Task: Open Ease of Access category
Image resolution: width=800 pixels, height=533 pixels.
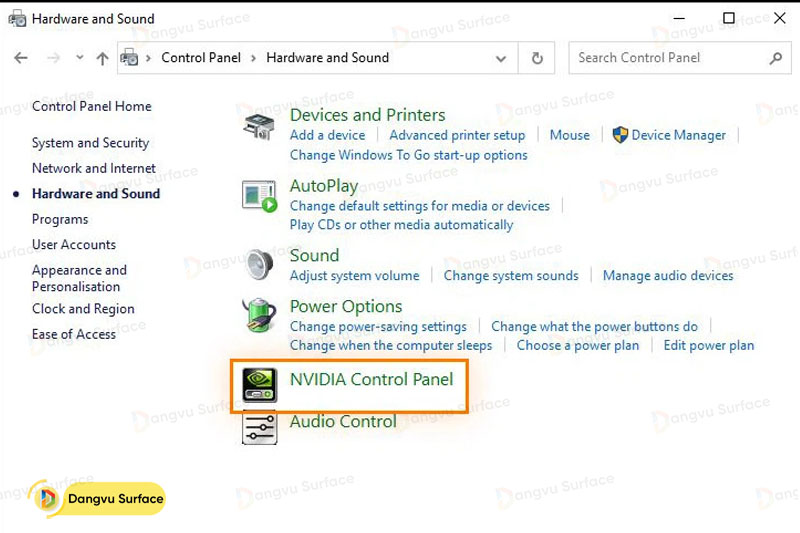Action: [74, 334]
